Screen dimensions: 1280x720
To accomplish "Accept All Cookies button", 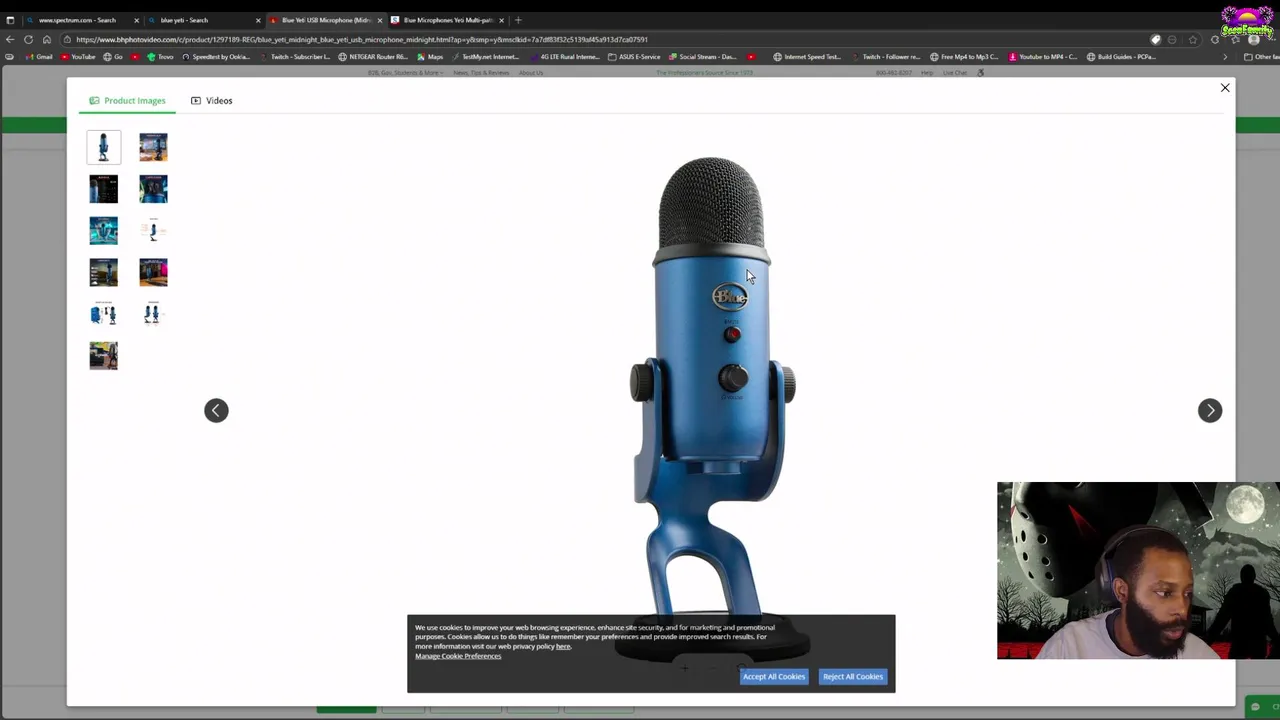I will 773,676.
